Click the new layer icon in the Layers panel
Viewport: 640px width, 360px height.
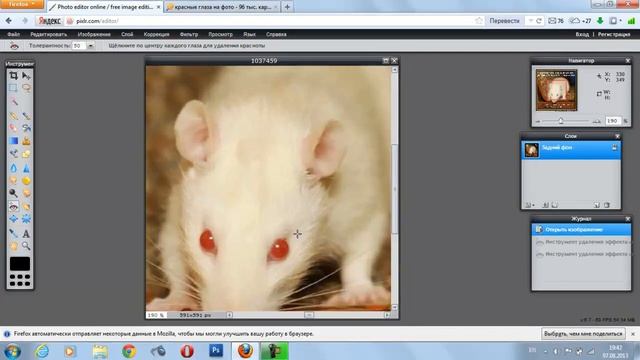[x=597, y=205]
